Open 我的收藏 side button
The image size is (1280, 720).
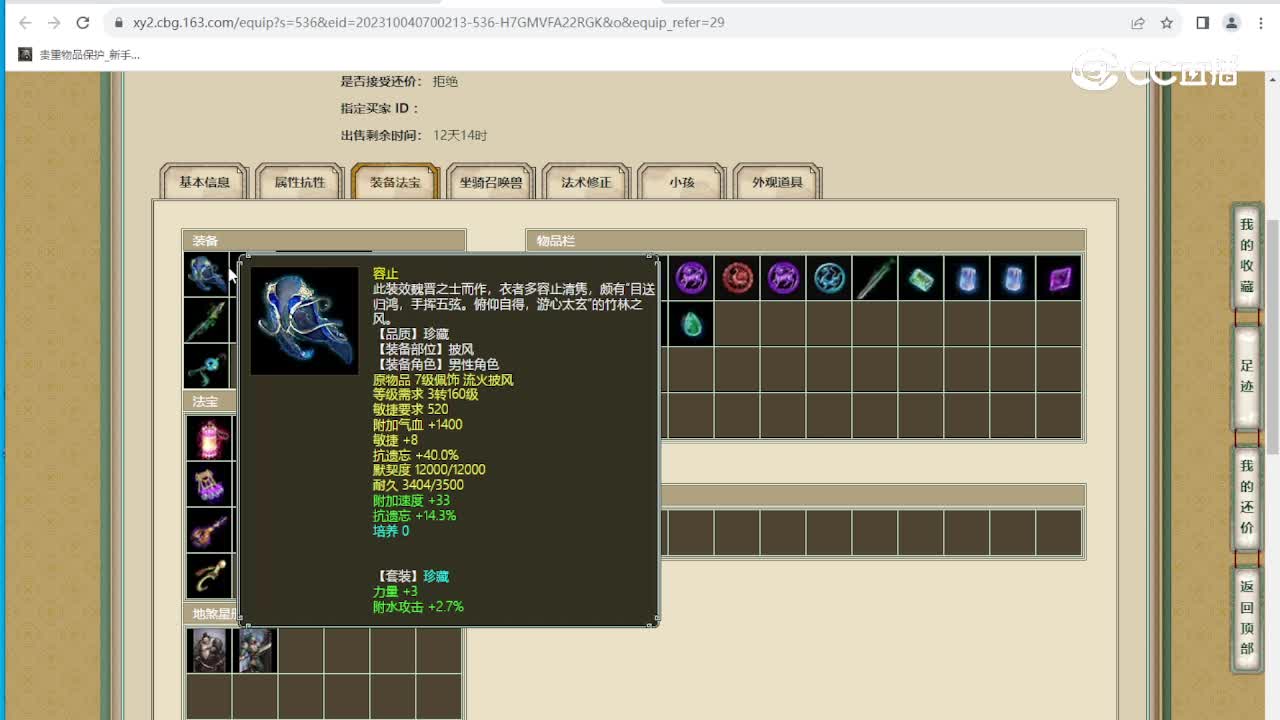point(1246,256)
